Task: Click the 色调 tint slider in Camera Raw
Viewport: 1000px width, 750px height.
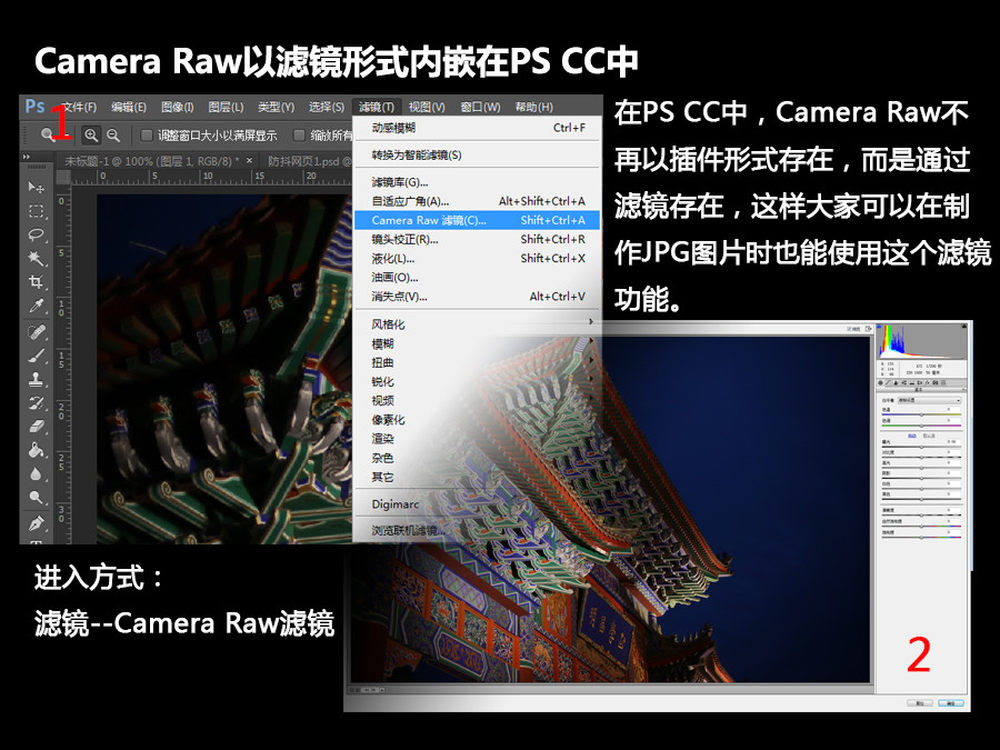Action: [922, 425]
